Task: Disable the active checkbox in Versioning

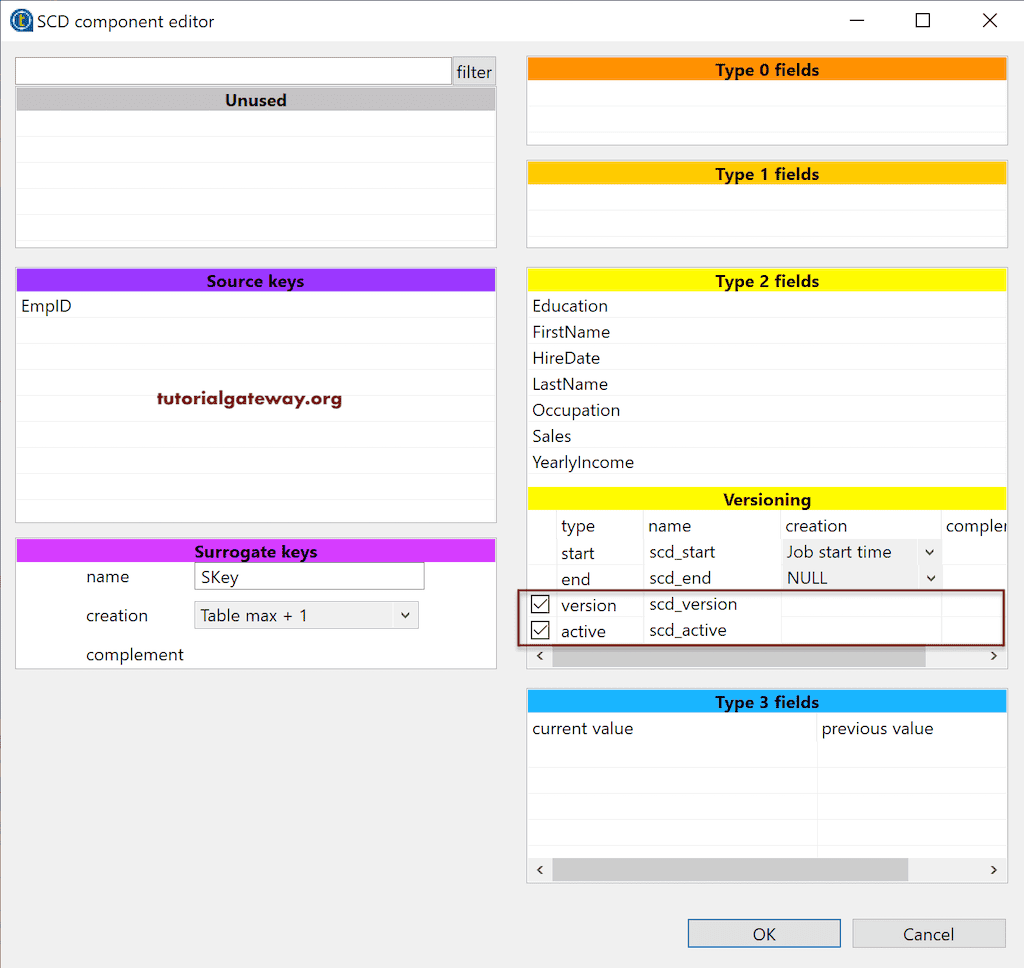Action: coord(540,630)
